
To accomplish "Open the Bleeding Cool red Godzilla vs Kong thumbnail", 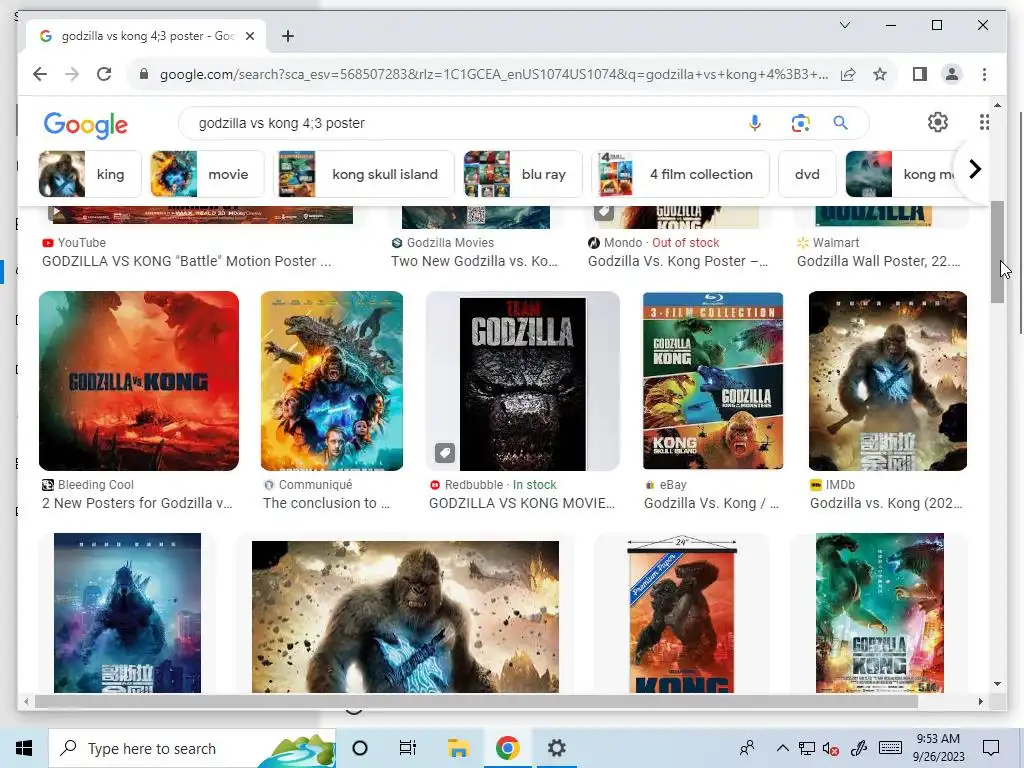I will pyautogui.click(x=139, y=381).
